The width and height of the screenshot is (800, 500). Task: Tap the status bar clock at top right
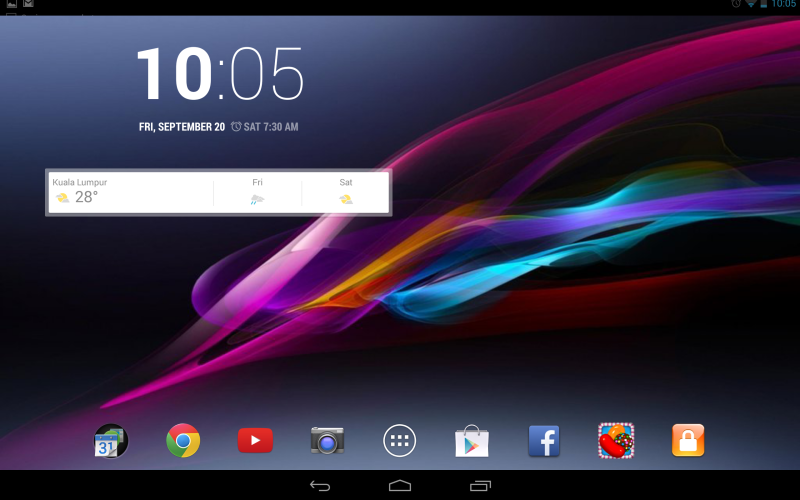tap(784, 5)
